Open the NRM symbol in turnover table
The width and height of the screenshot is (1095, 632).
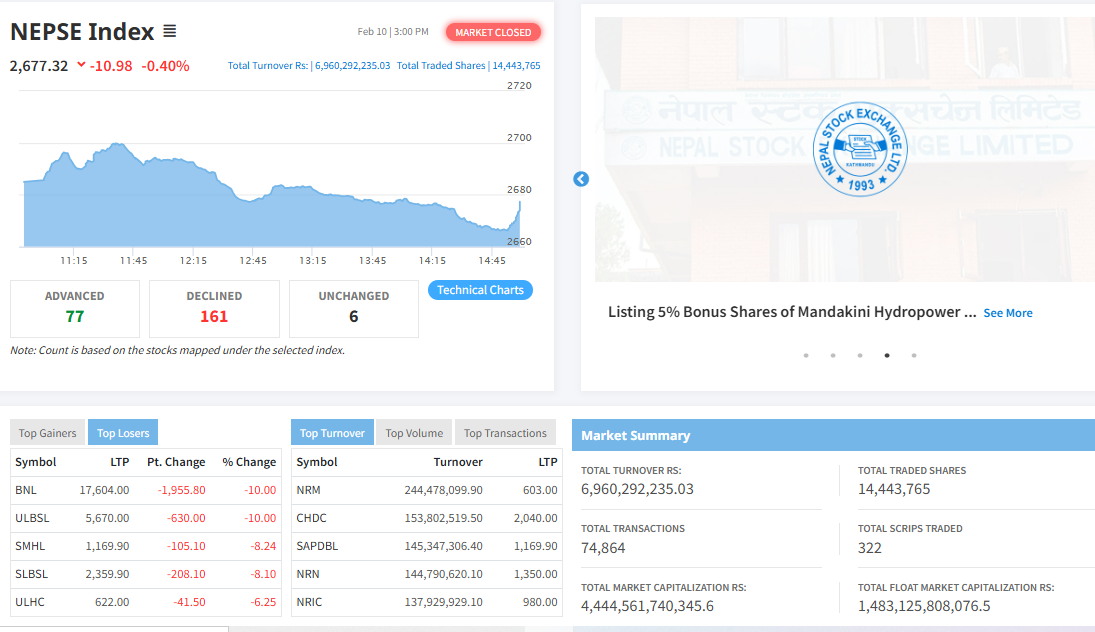(x=308, y=490)
